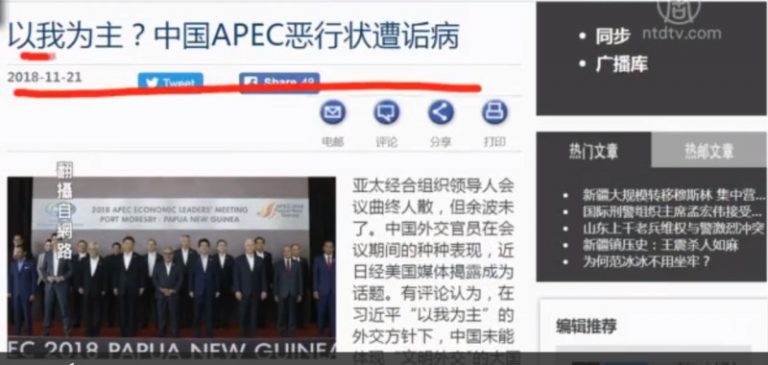Screen dimensions: 768x365
Task: Click the 评论 label under comment icon
Action: pyautogui.click(x=387, y=142)
